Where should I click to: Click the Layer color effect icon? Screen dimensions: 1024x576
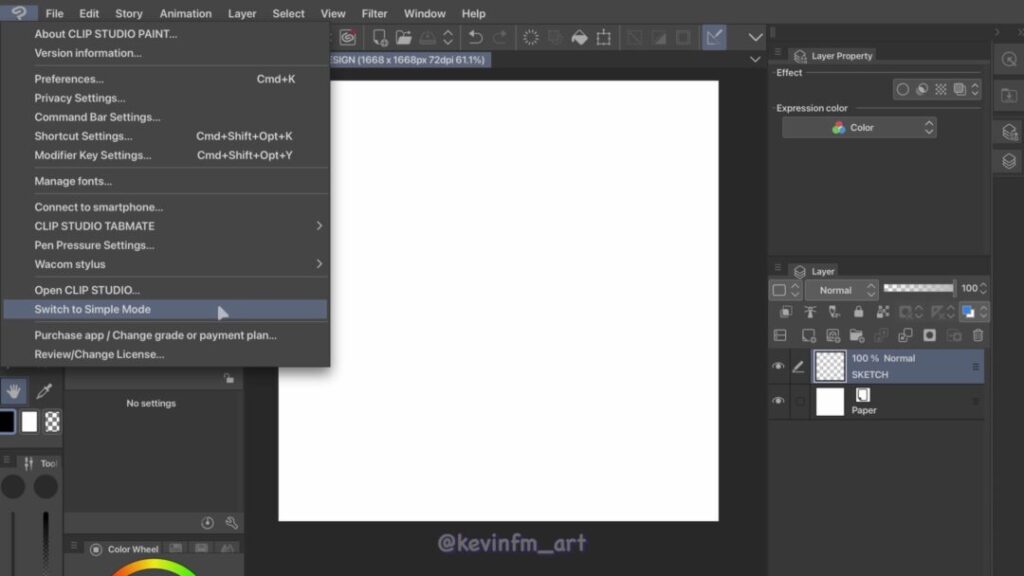point(959,89)
